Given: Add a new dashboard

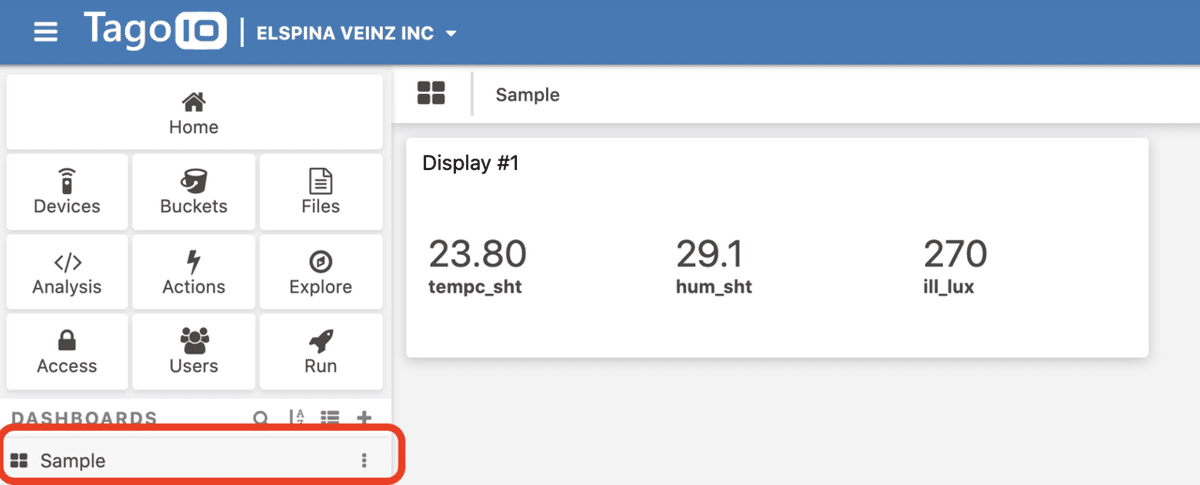Looking at the screenshot, I should 364,418.
